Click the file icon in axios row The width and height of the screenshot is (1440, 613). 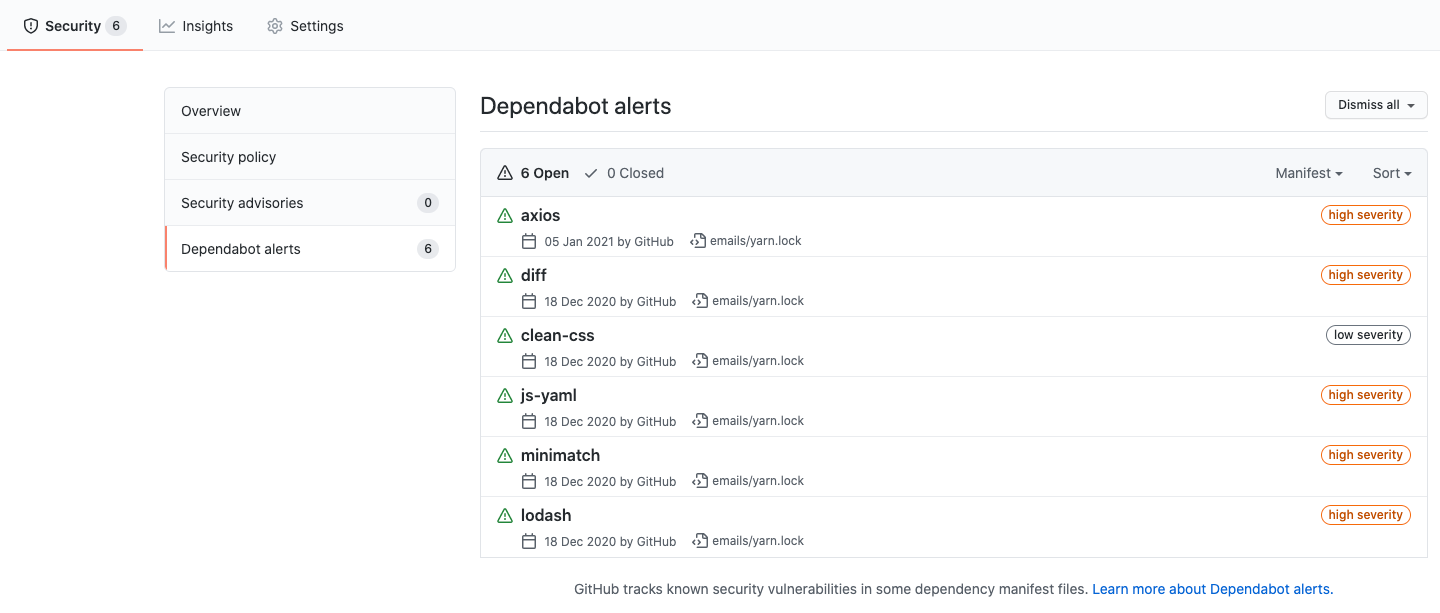(x=698, y=241)
